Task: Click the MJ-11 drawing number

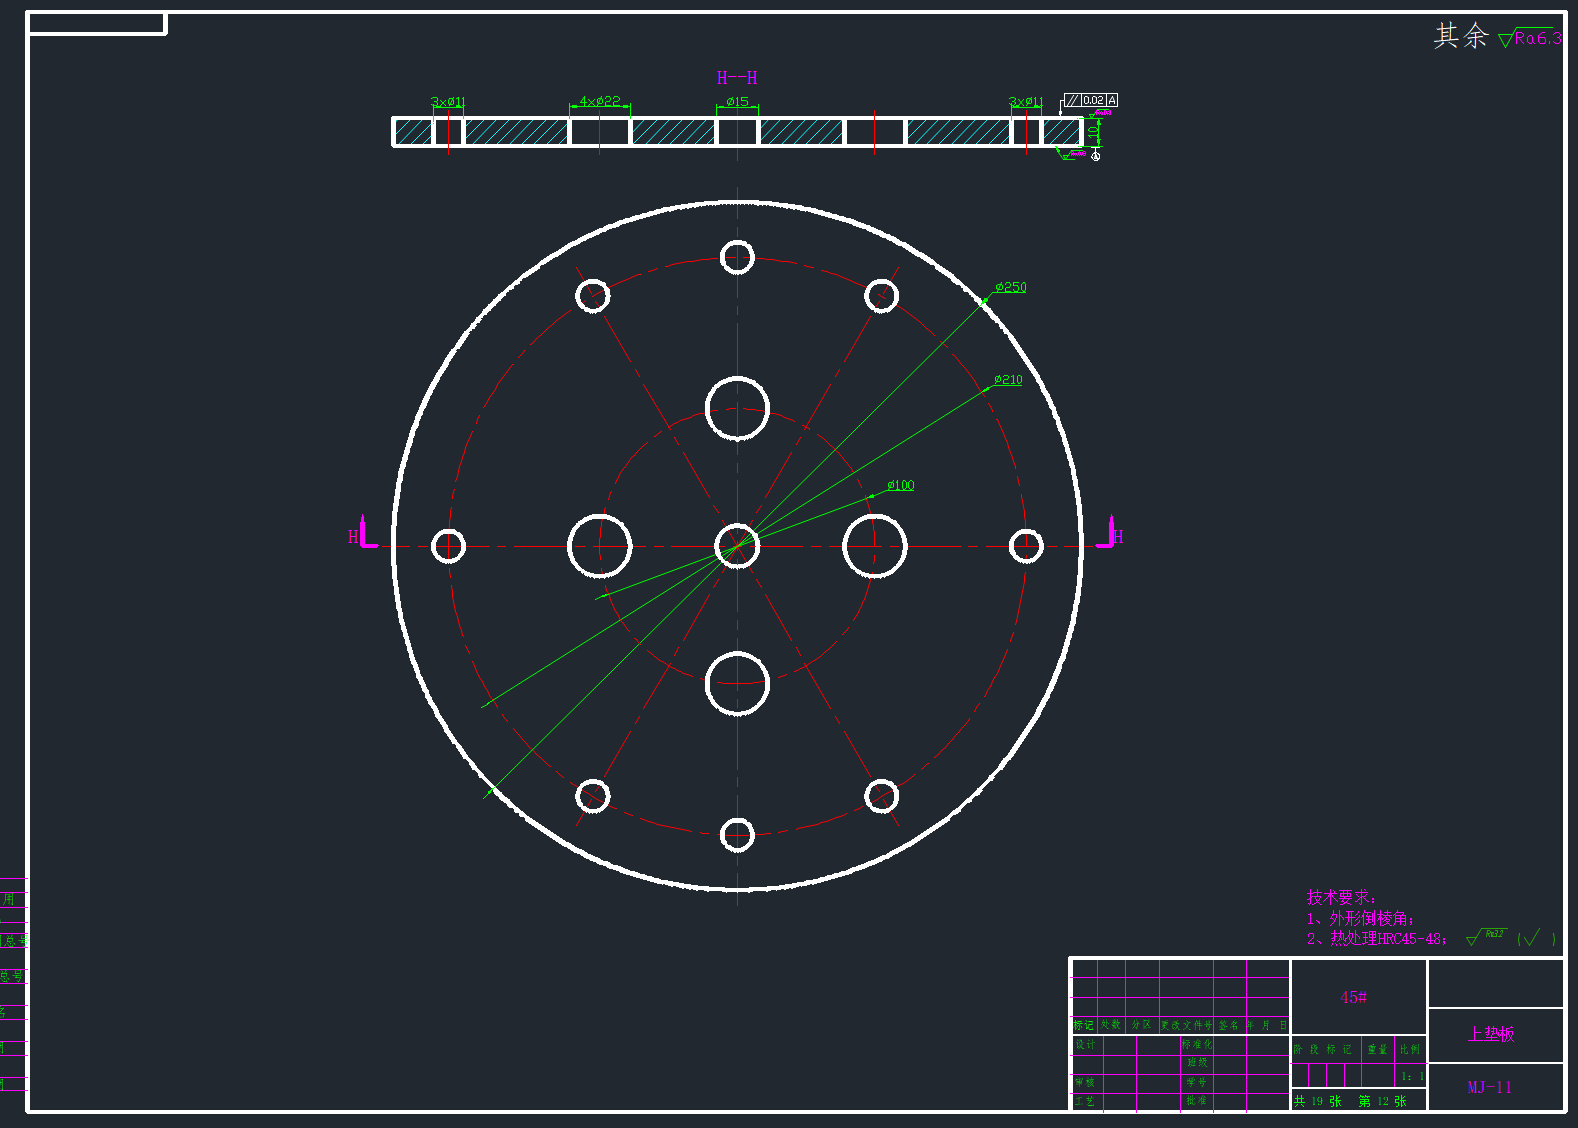Action: 1490,1087
